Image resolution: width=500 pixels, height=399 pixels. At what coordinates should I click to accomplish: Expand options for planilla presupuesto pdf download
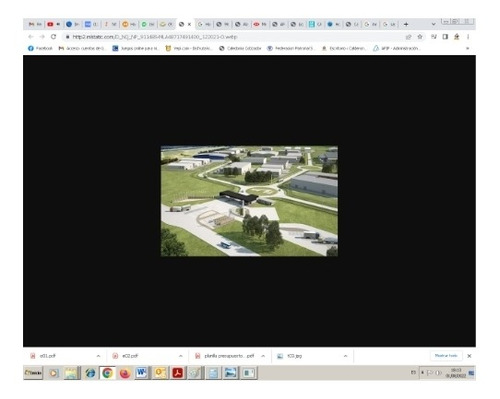click(263, 356)
